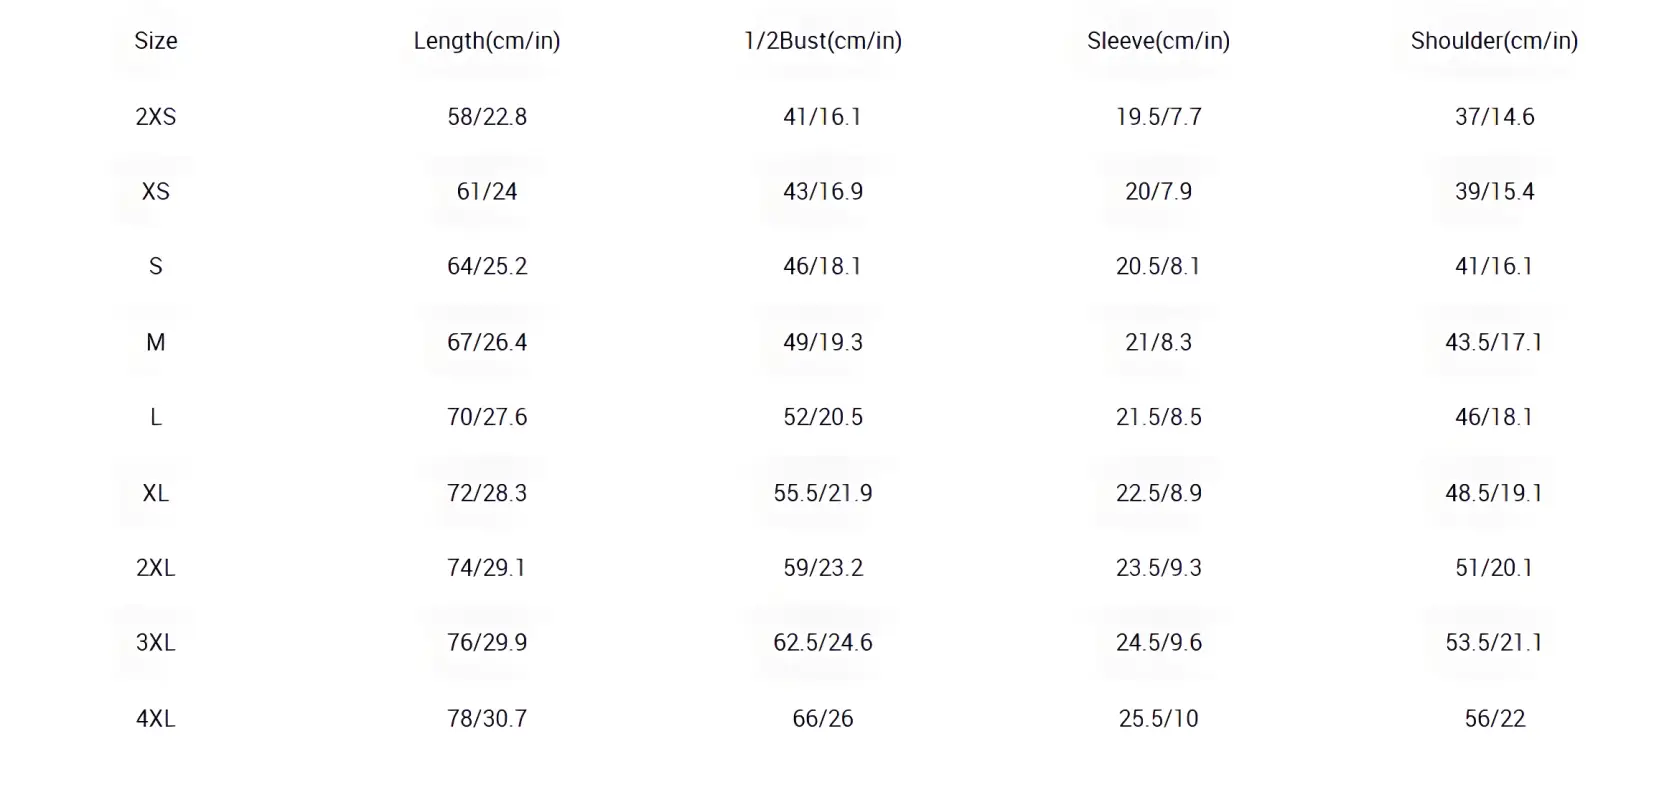The image size is (1654, 800).
Task: Select the Shoulder(cm/in) column header
Action: (x=1494, y=41)
